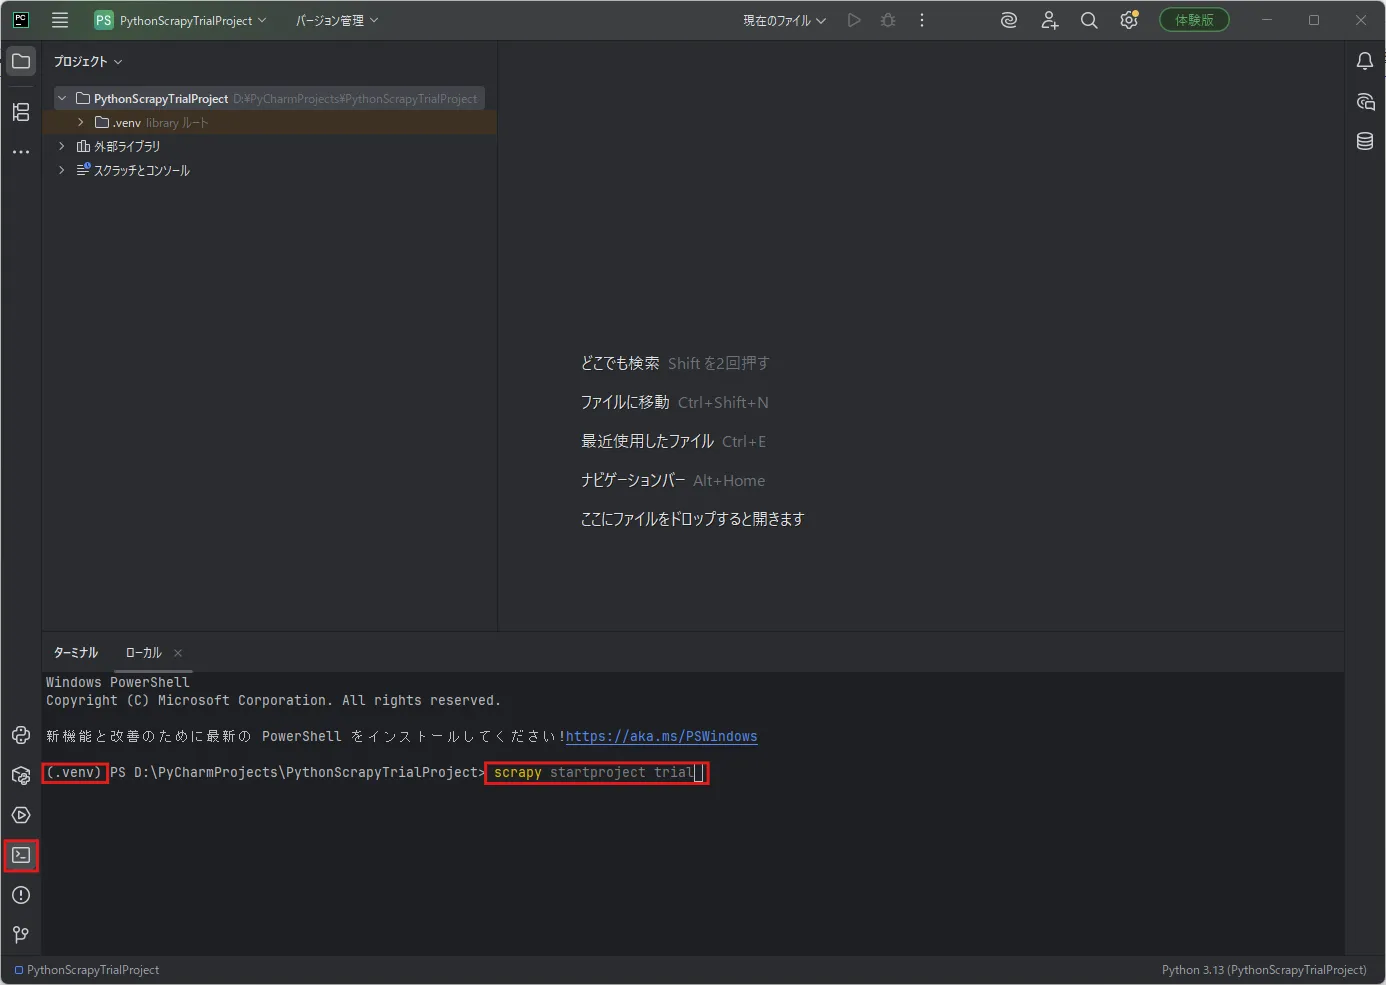This screenshot has height=985, width=1386.
Task: Click the 最近使用したファイル hint text
Action: [647, 441]
